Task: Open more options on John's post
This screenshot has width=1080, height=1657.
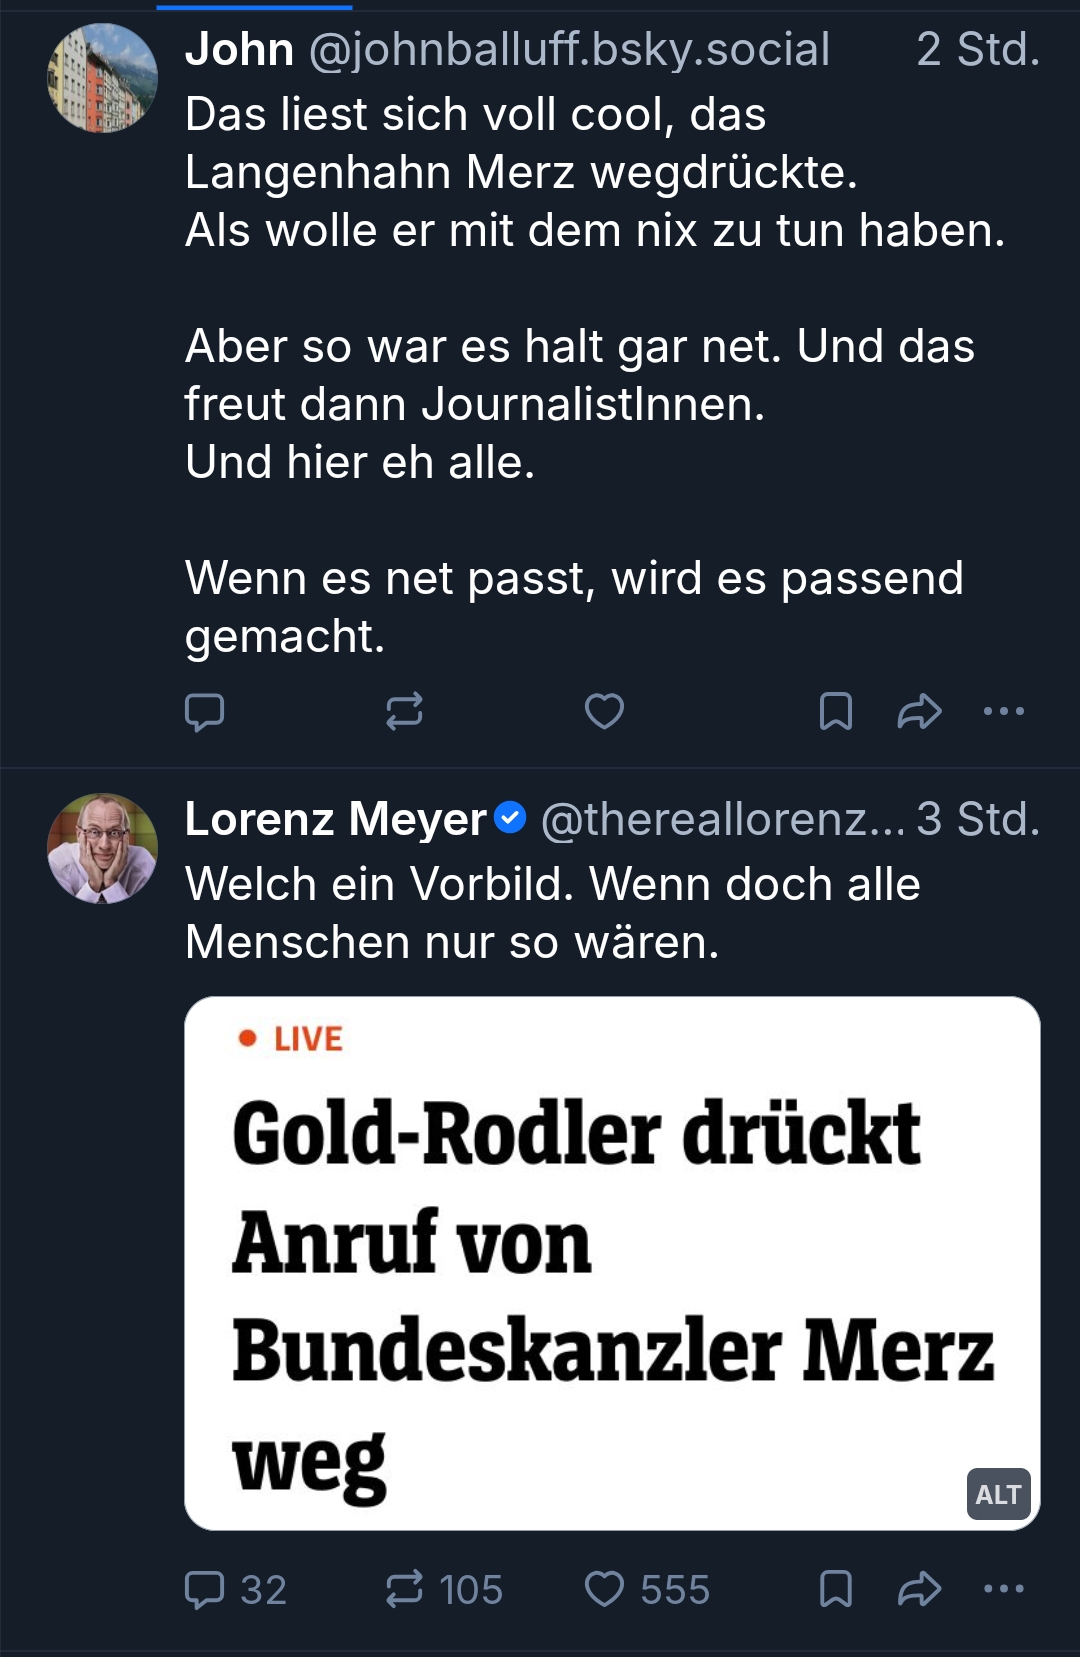Action: [1004, 712]
